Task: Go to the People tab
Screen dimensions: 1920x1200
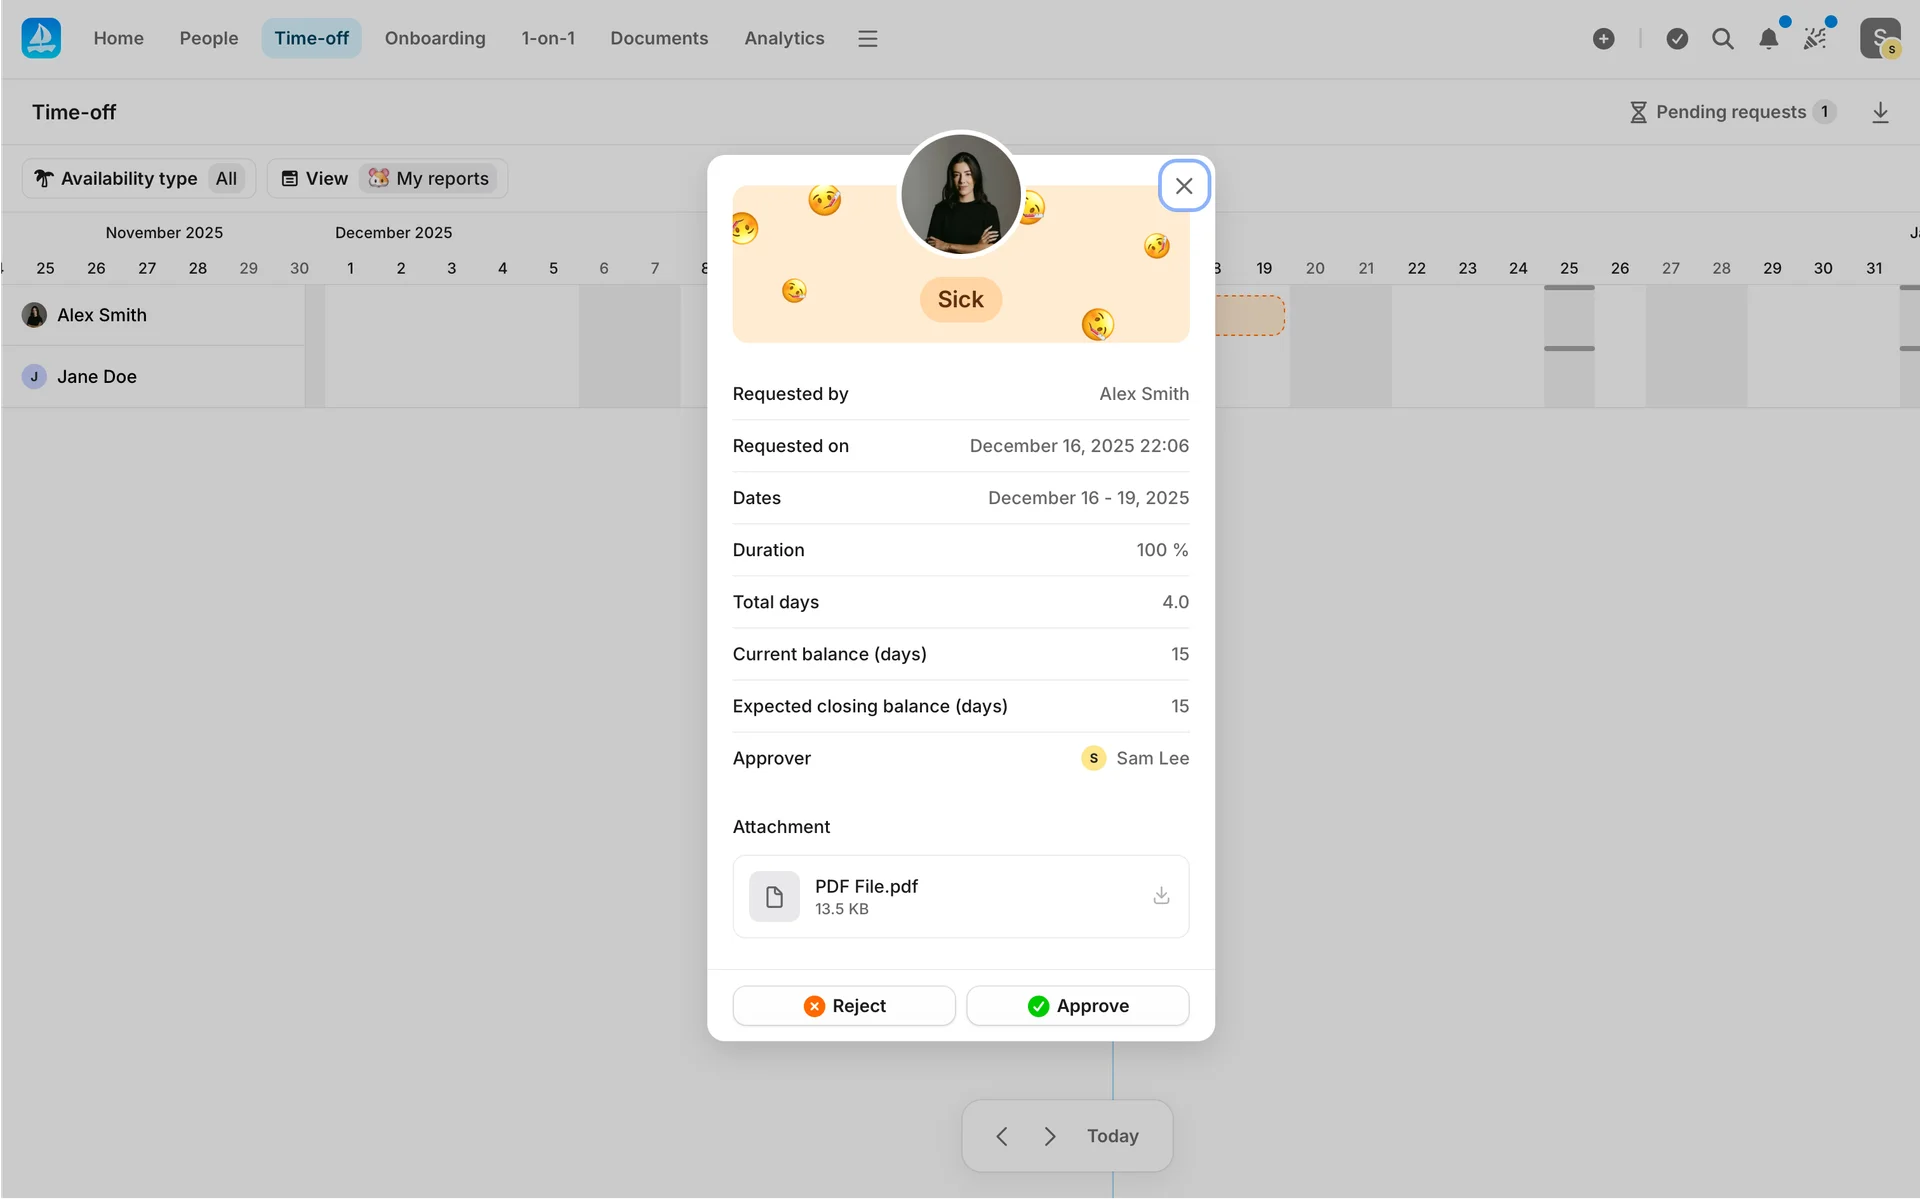Action: coord(208,38)
